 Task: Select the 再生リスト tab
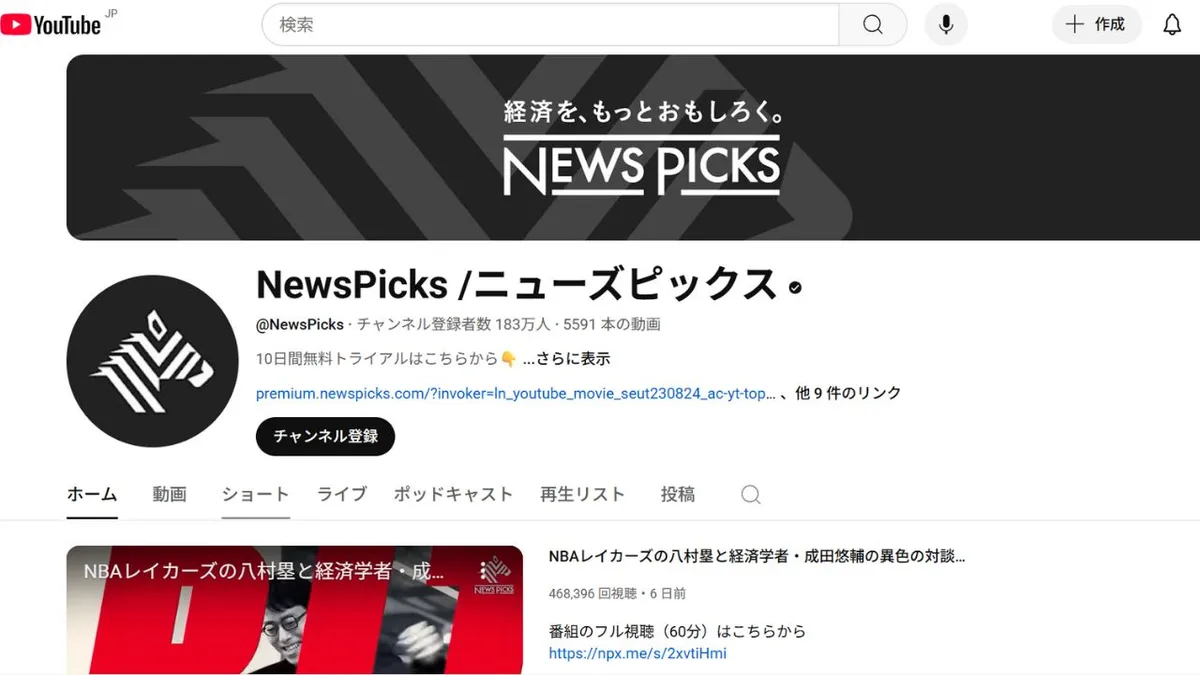583,494
